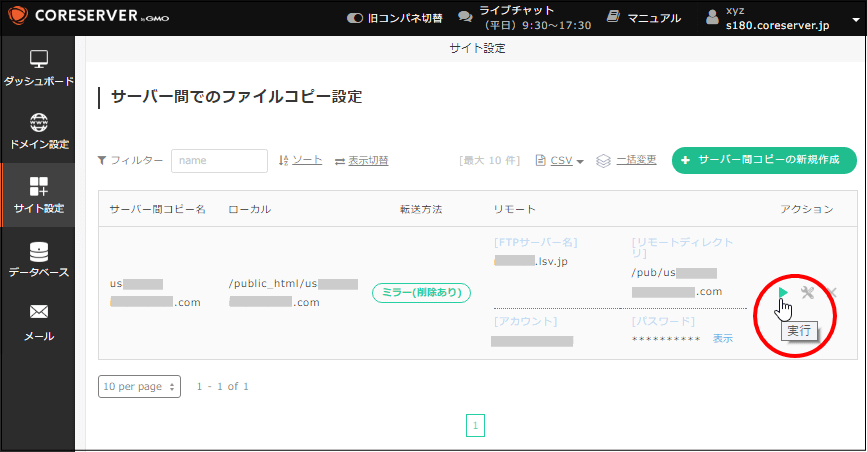Click the green run (実行) play icon

[x=784, y=292]
